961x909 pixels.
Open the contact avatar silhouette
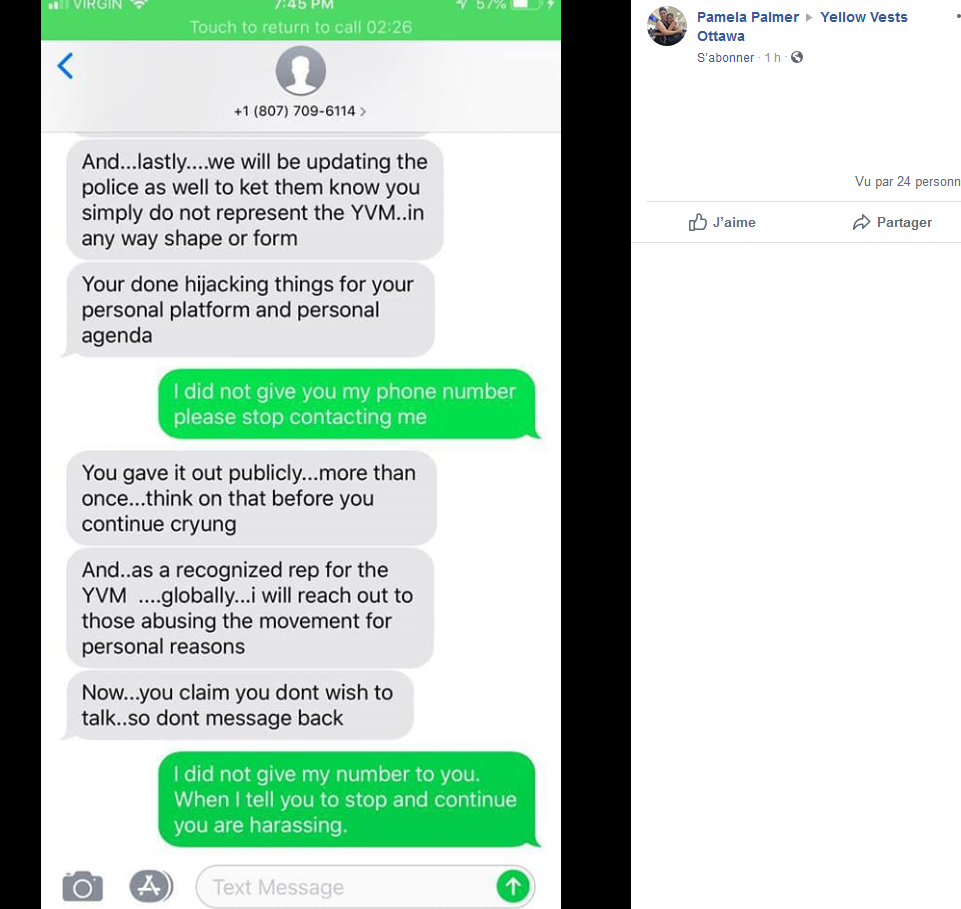pos(300,71)
